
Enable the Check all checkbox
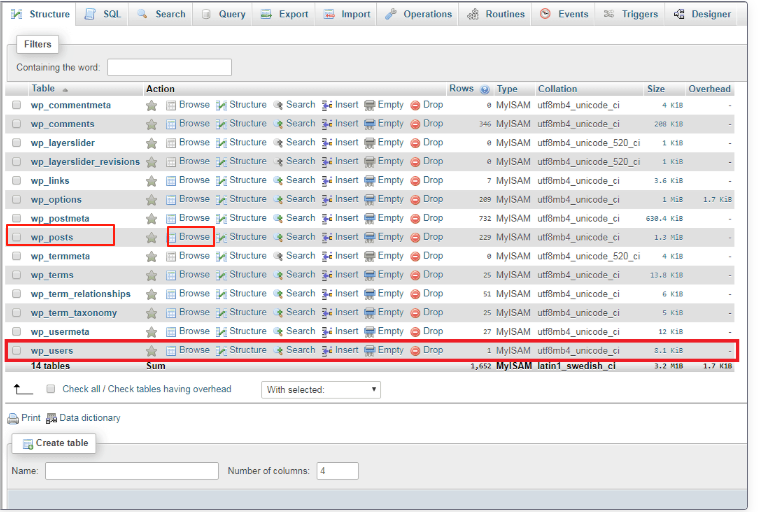tap(51, 389)
